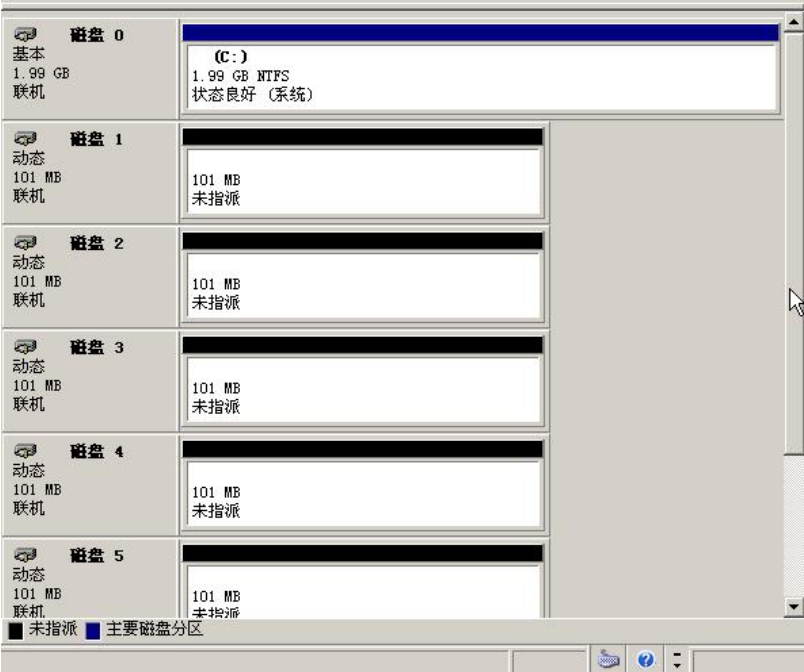Screen dimensions: 804x672
Task: Click the 磁盘 0 label
Action: point(96,35)
